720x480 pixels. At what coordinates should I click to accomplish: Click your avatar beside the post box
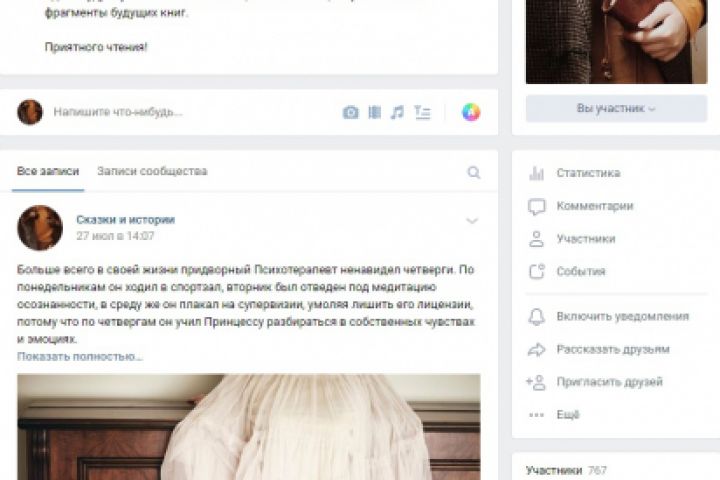pos(30,112)
